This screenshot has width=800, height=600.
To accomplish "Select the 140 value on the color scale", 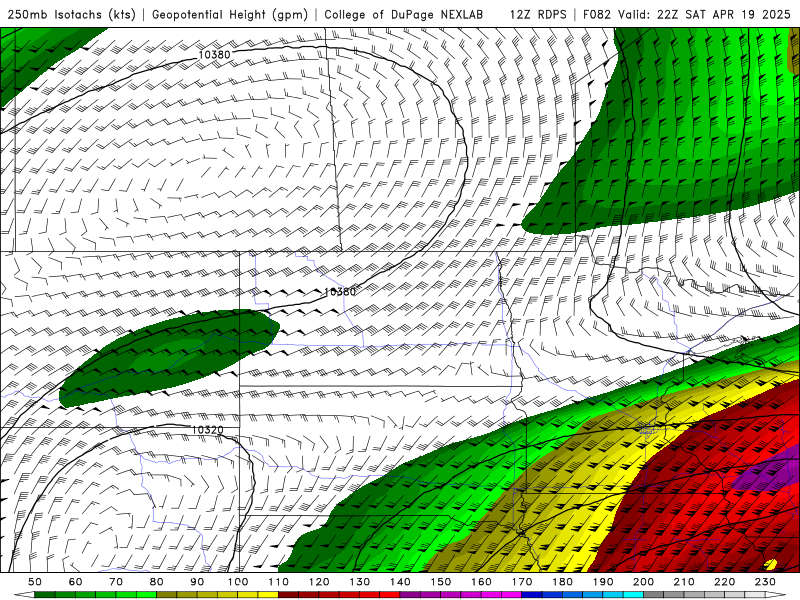I will point(400,582).
